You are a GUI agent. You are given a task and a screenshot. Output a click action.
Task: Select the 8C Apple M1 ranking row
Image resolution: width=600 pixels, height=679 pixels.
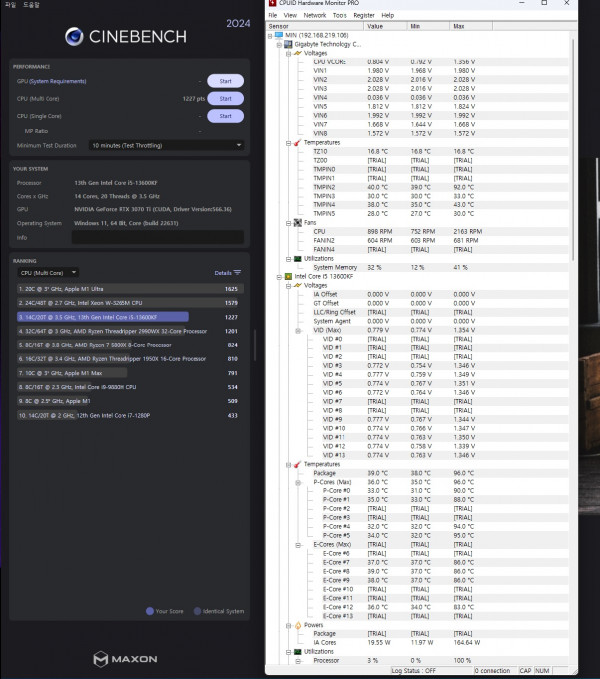[x=130, y=401]
